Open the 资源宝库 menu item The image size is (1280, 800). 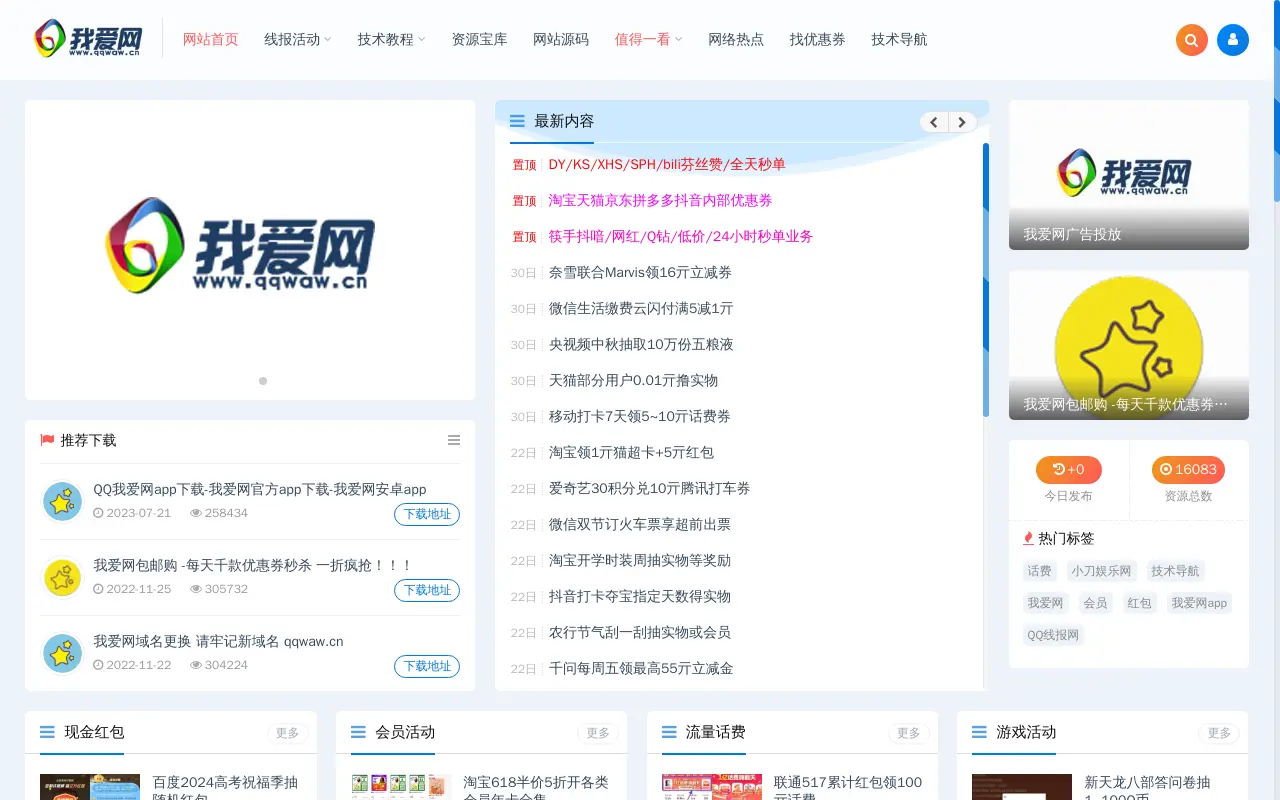479,39
